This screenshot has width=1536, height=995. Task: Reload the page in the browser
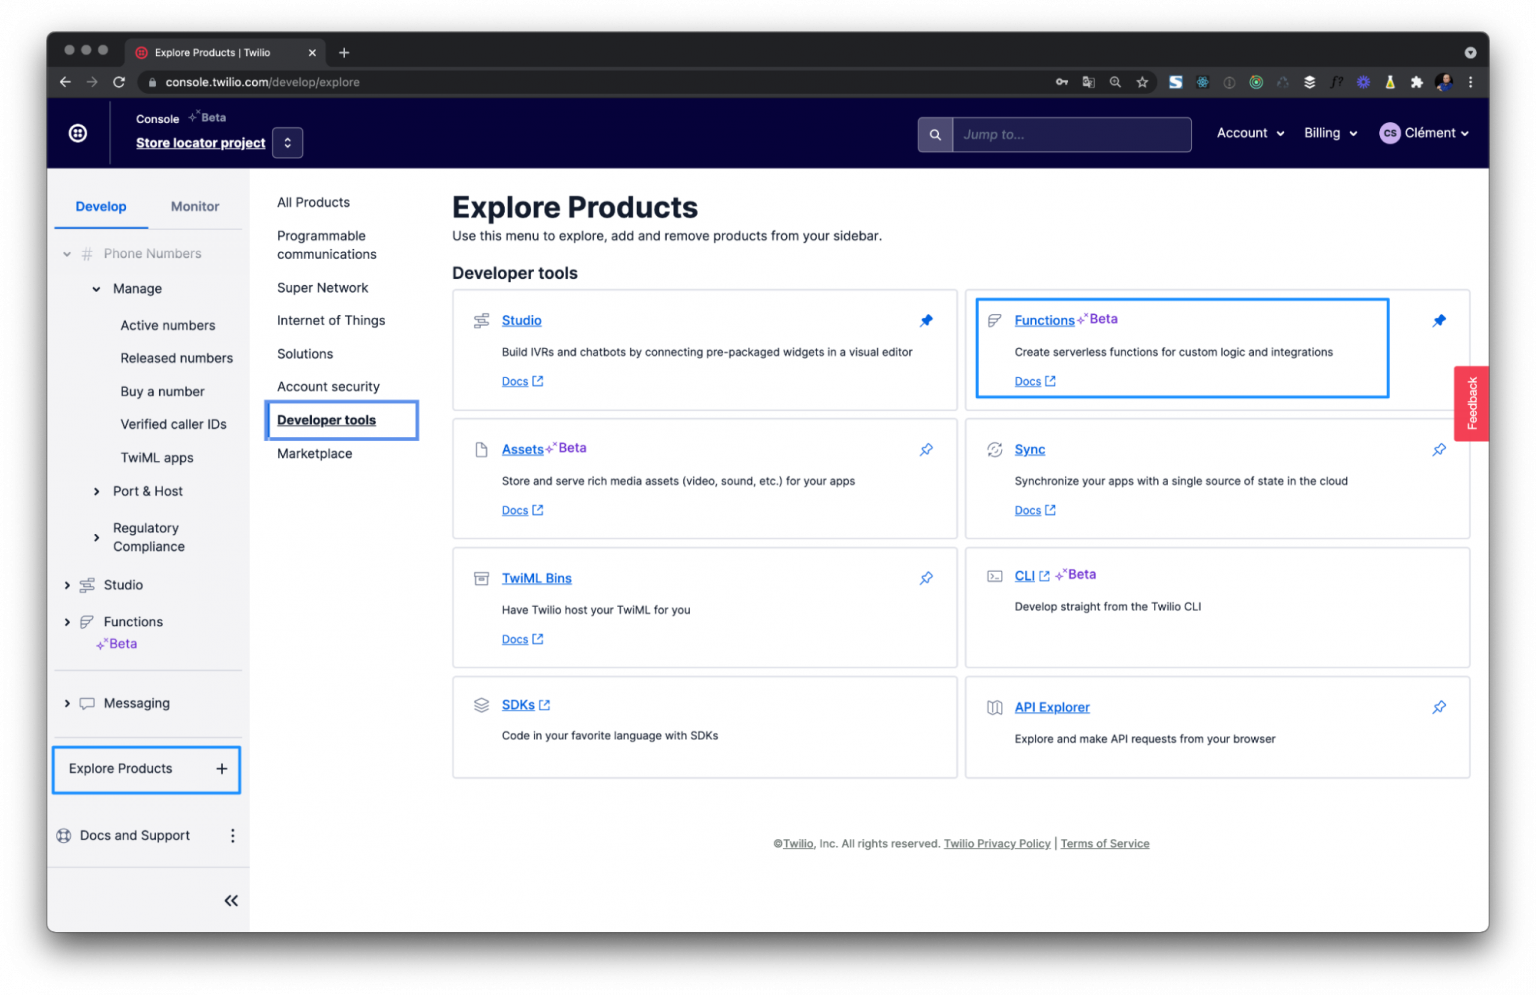point(118,82)
